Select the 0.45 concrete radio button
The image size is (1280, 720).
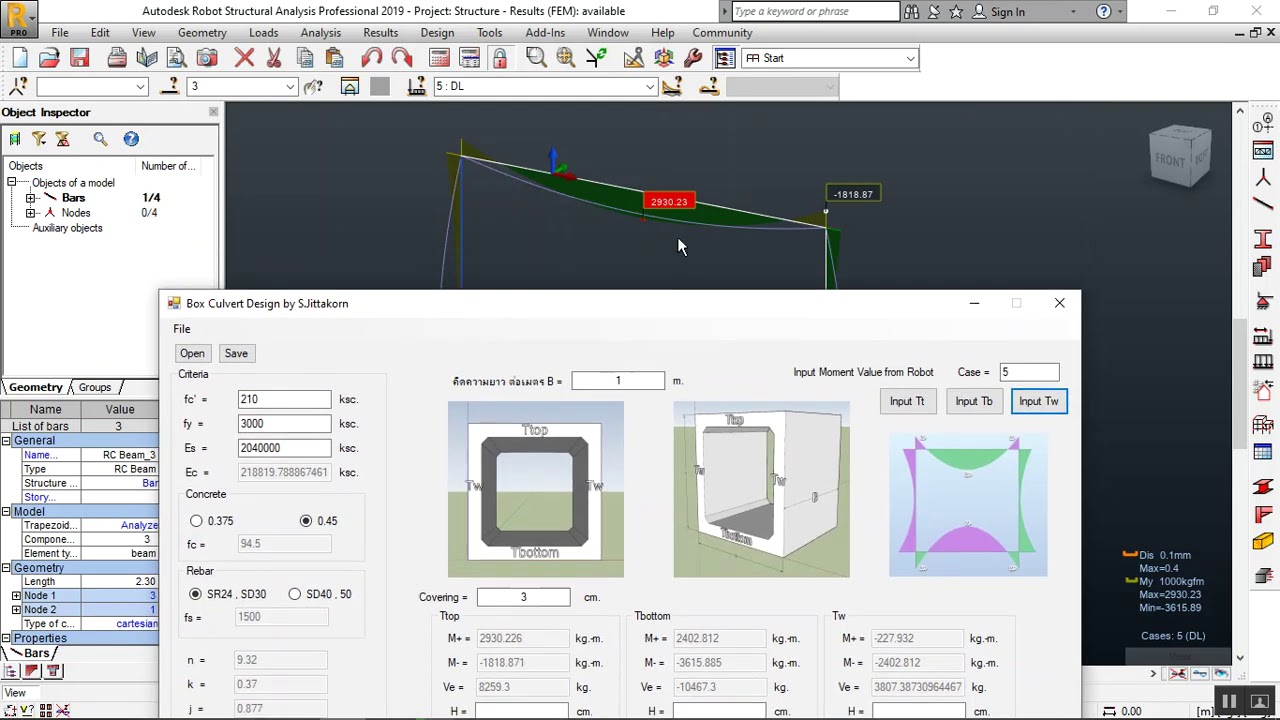pos(306,521)
